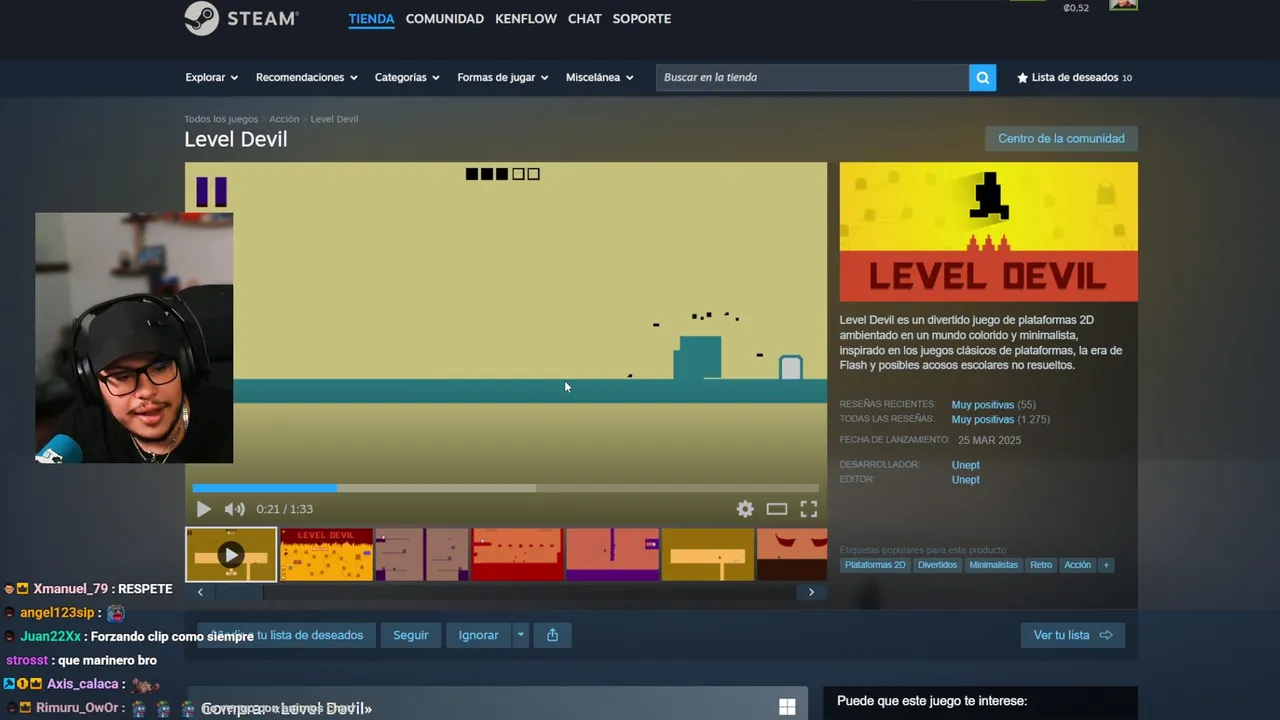Select the sixth thumbnail with yellow T-platform
The height and width of the screenshot is (720, 1280).
(708, 554)
